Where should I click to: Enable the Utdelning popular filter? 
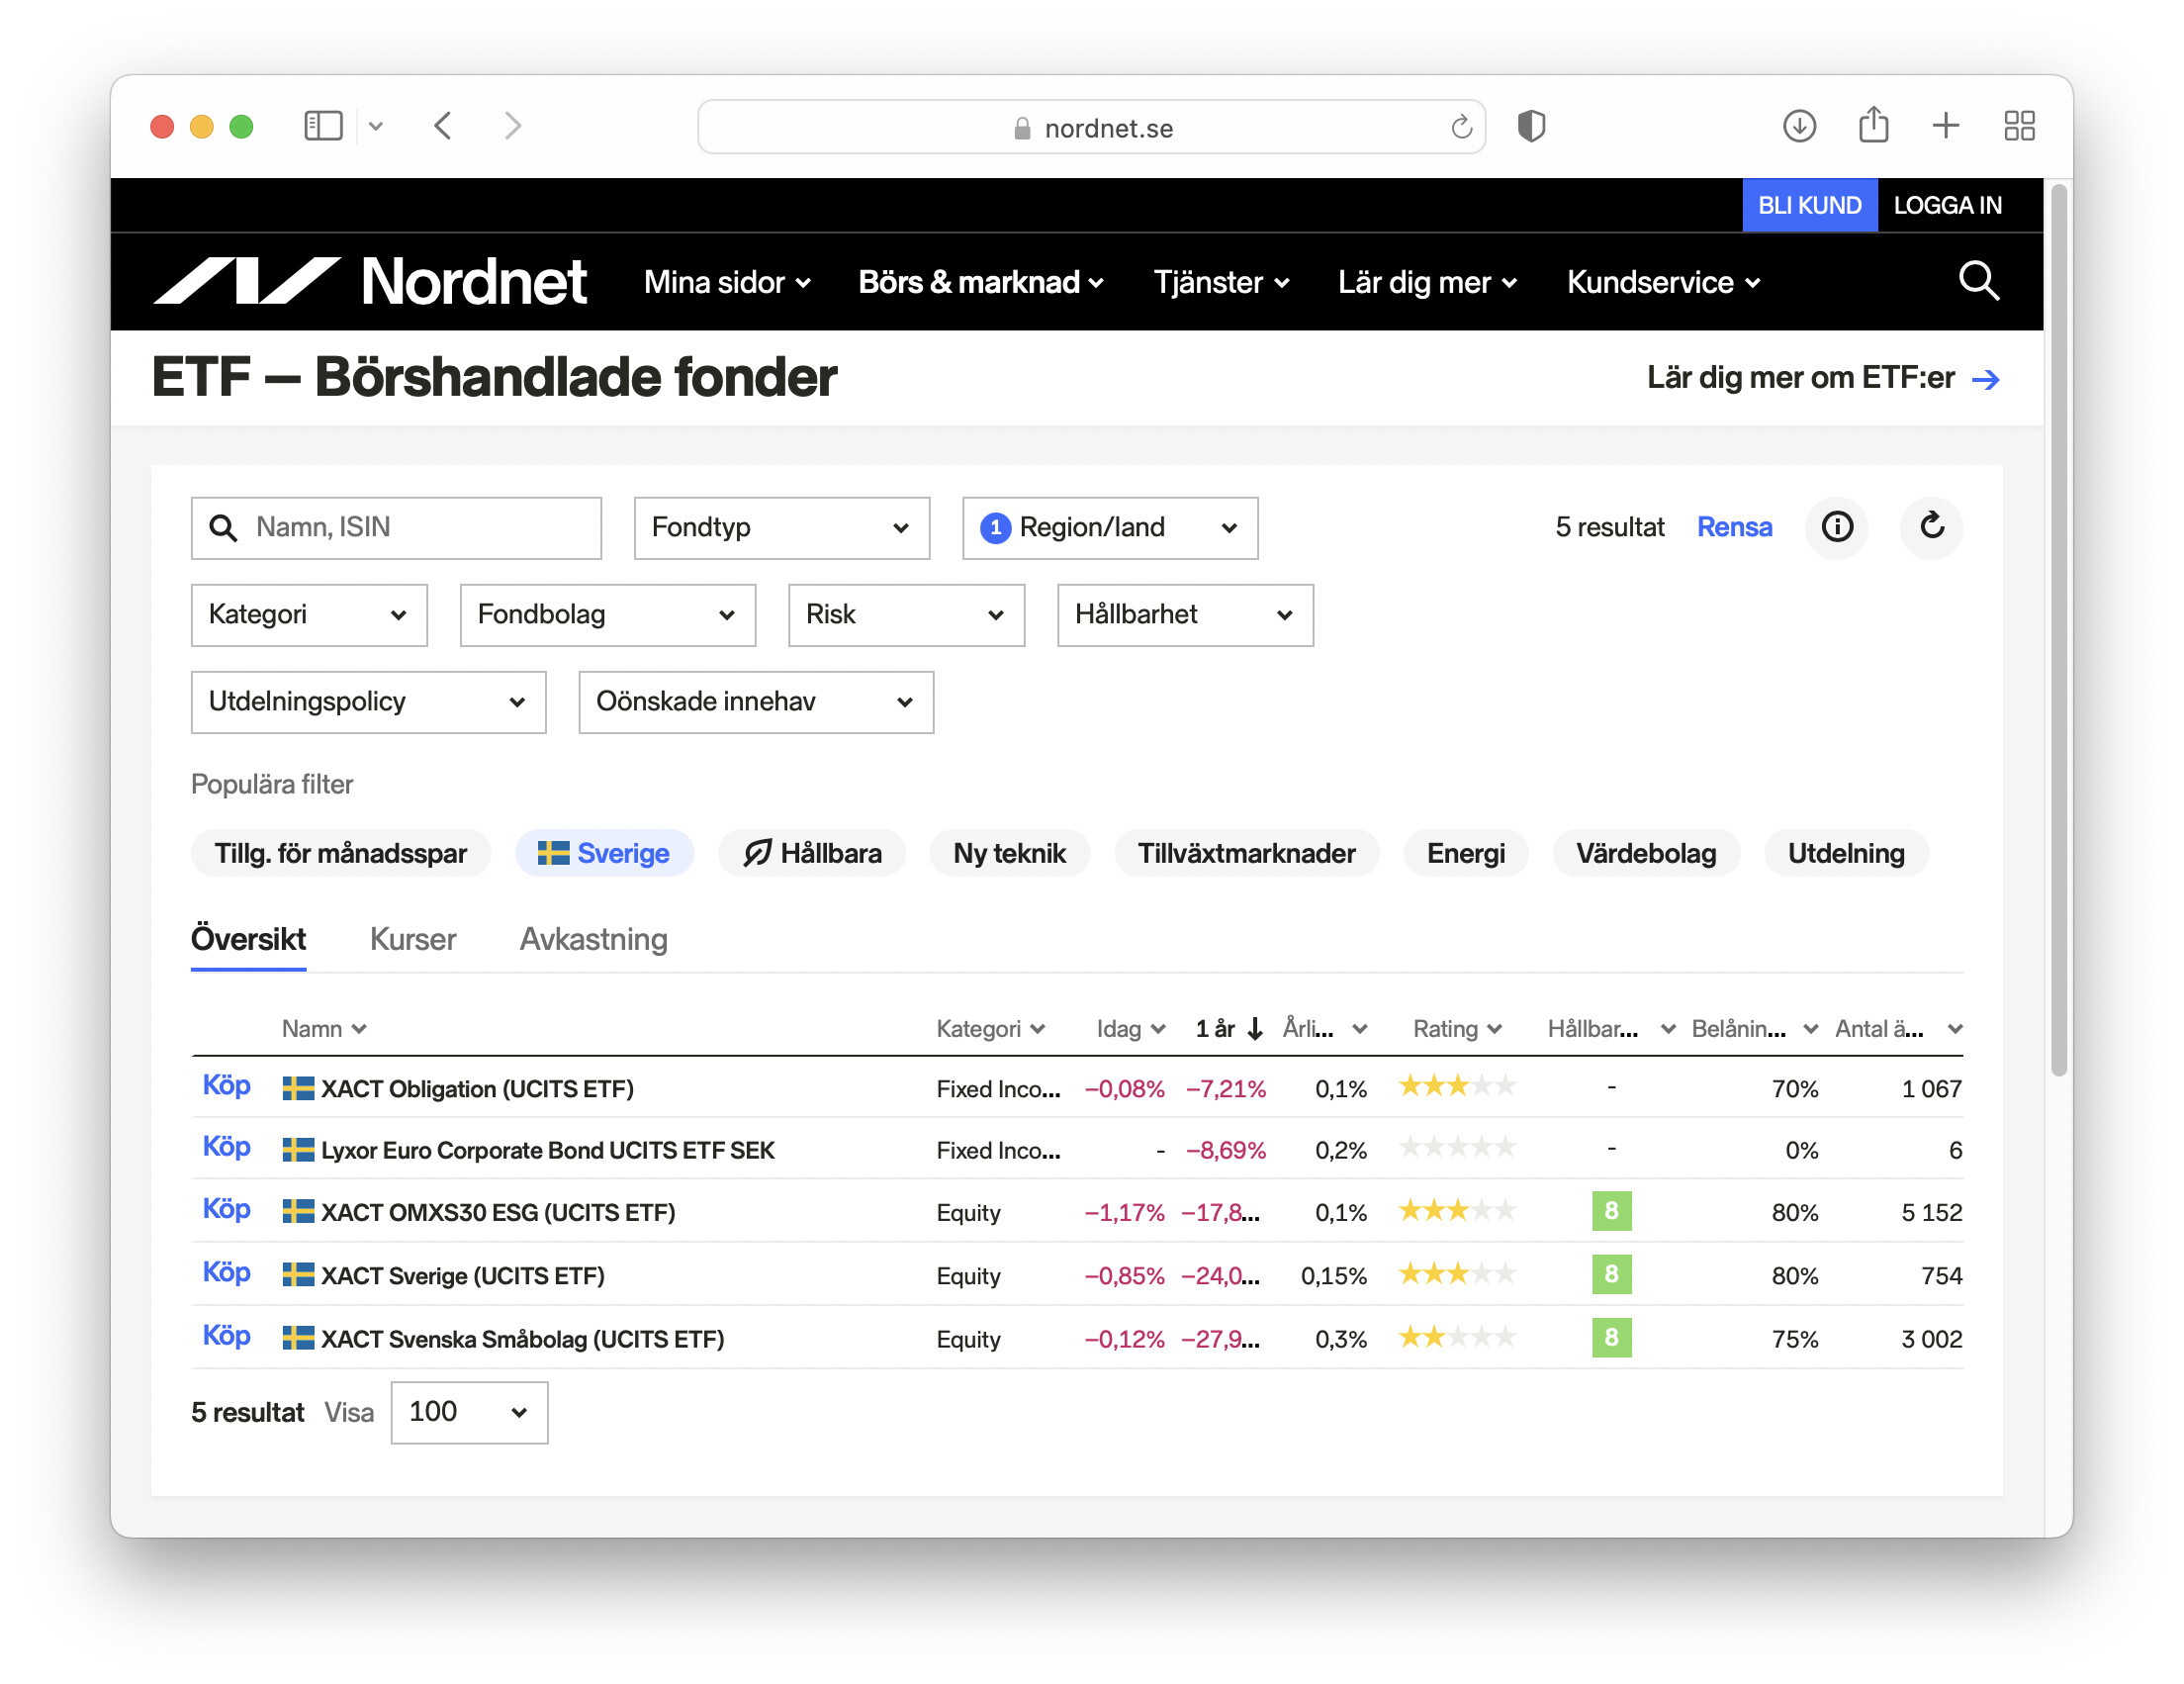tap(1845, 853)
